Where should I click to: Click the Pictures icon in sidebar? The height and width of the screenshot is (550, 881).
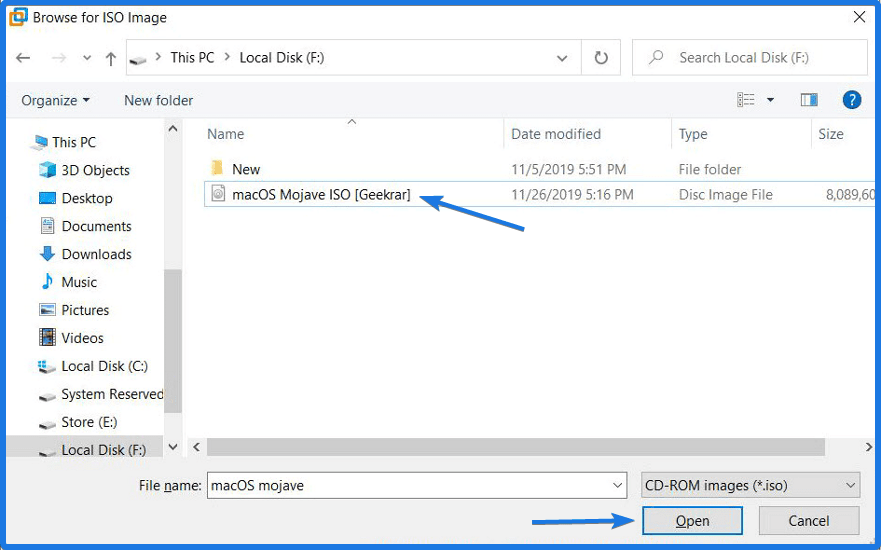tap(47, 310)
